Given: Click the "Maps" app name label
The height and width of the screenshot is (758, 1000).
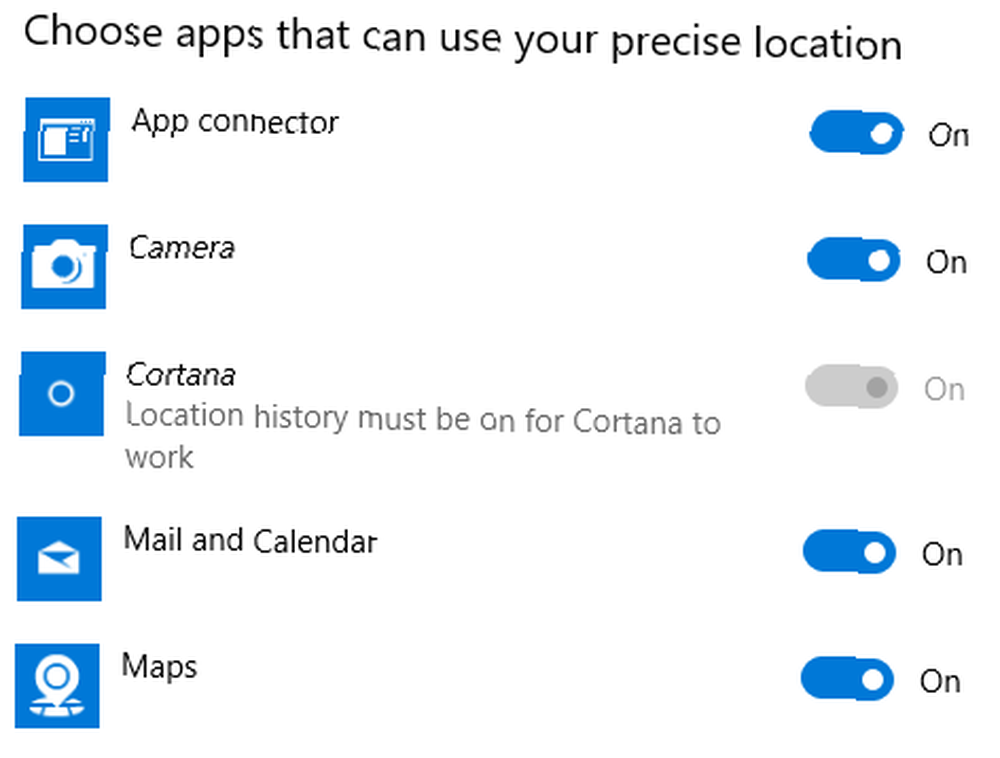Looking at the screenshot, I should [x=159, y=667].
